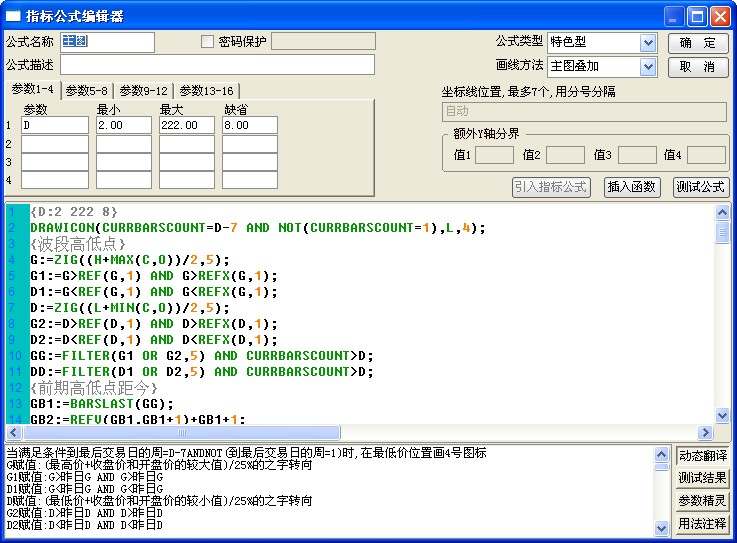This screenshot has width=737, height=543.
Task: Click the 取消 button
Action: click(698, 67)
